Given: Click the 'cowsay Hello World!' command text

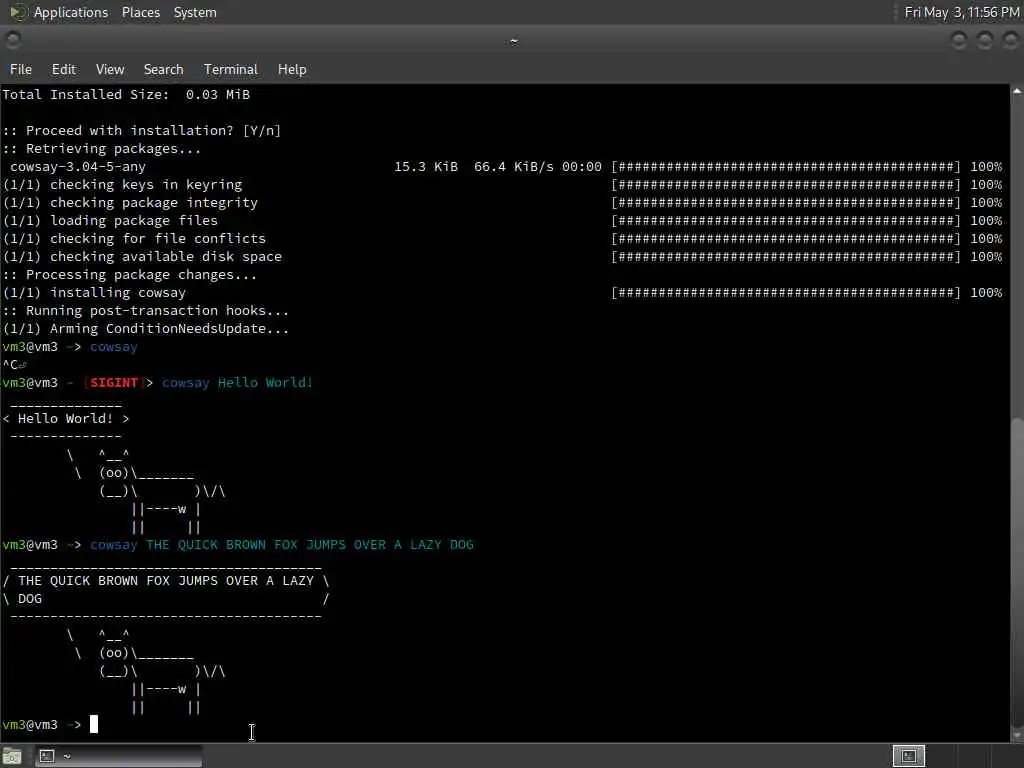Looking at the screenshot, I should (238, 383).
